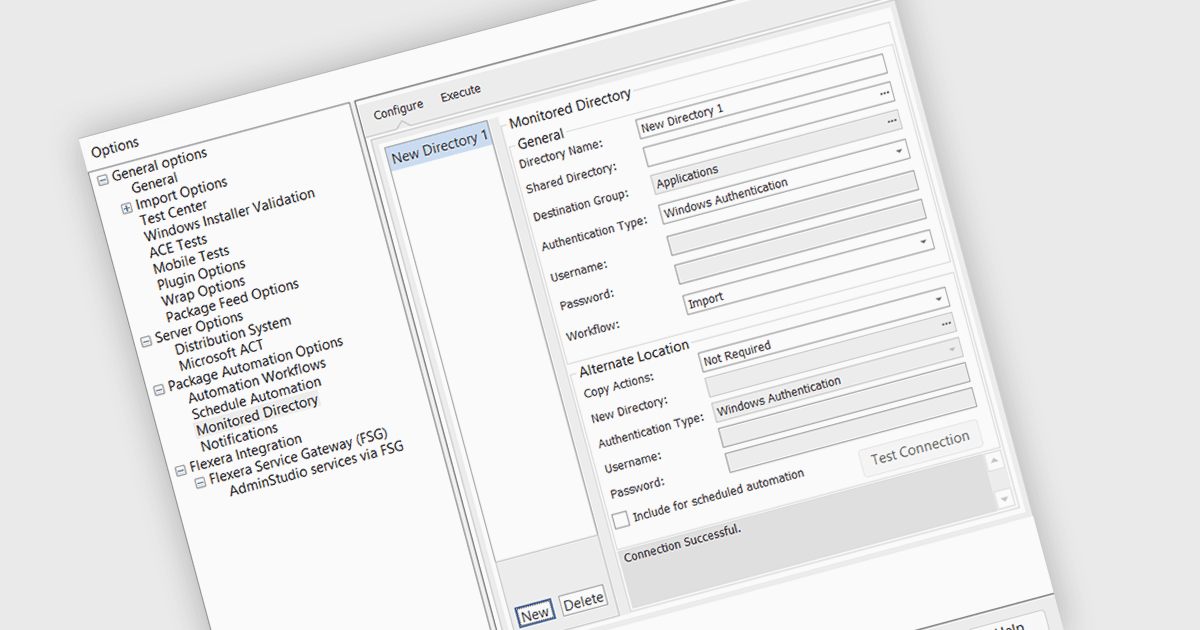The image size is (1200, 630).
Task: Select Monitored Directory in the tree
Action: pyautogui.click(x=257, y=414)
